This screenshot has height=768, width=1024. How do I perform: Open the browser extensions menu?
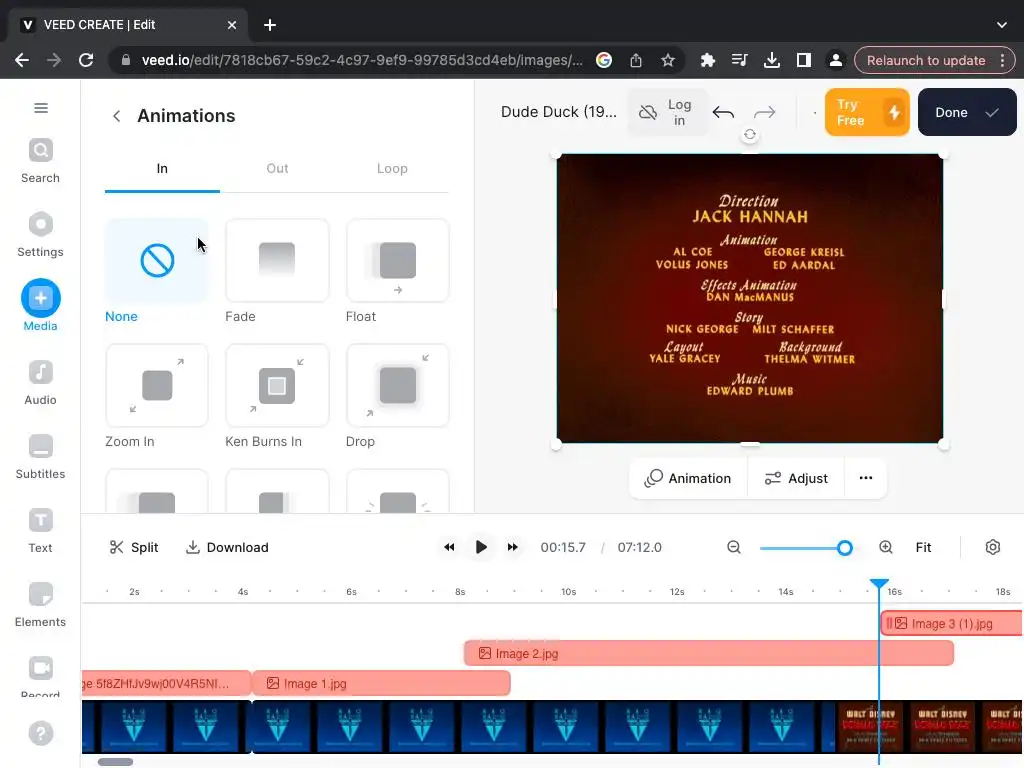(x=707, y=60)
